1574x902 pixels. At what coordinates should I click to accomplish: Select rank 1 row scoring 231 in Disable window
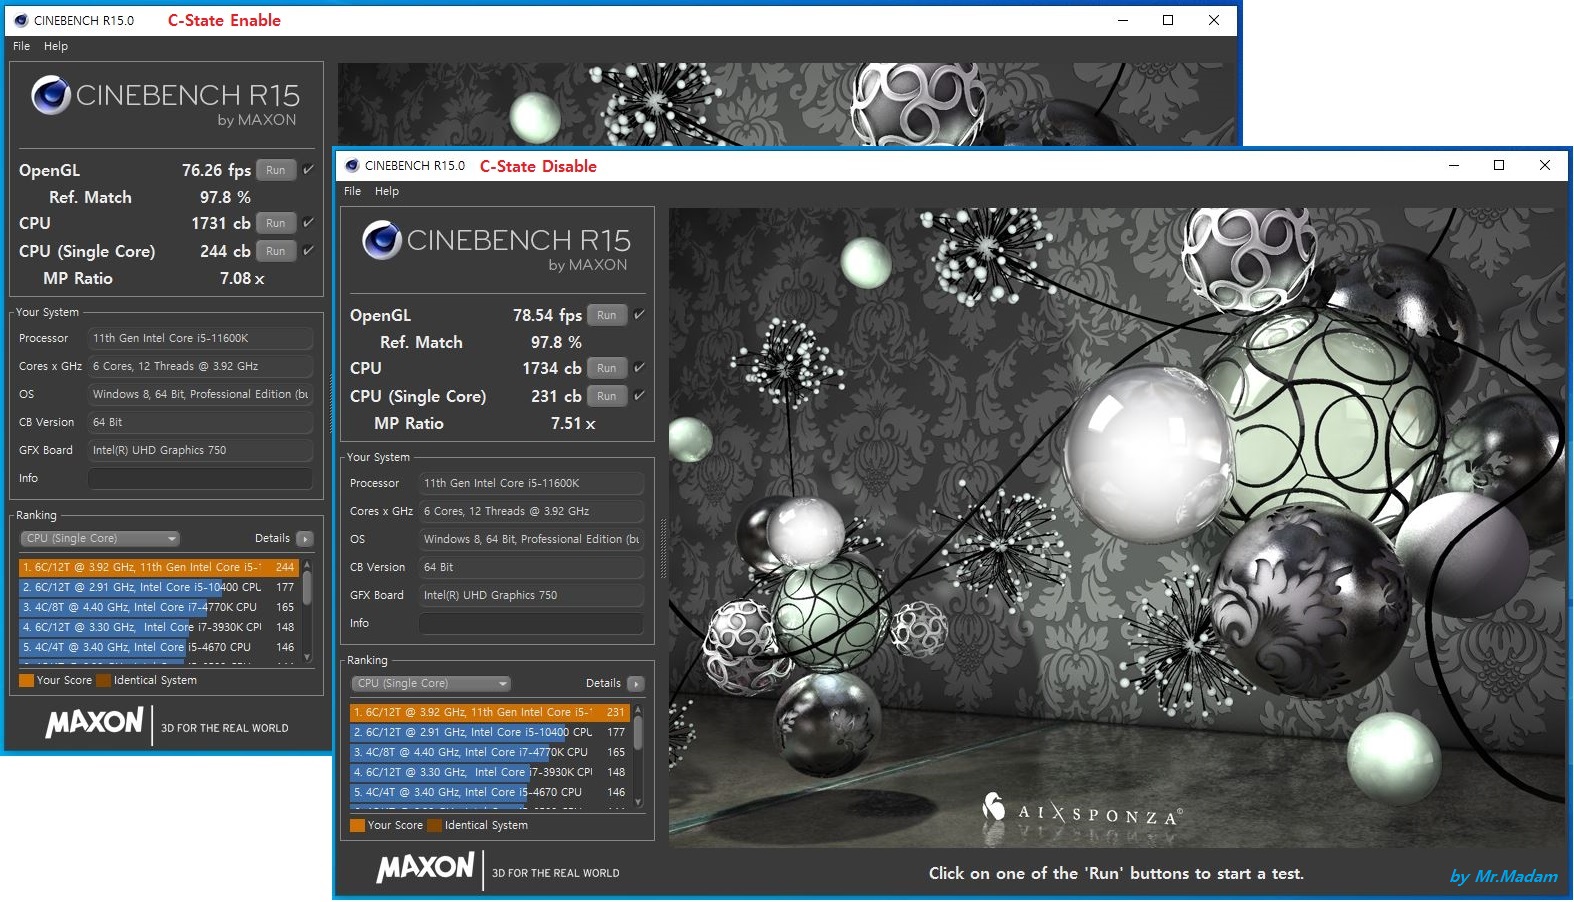[x=490, y=713]
